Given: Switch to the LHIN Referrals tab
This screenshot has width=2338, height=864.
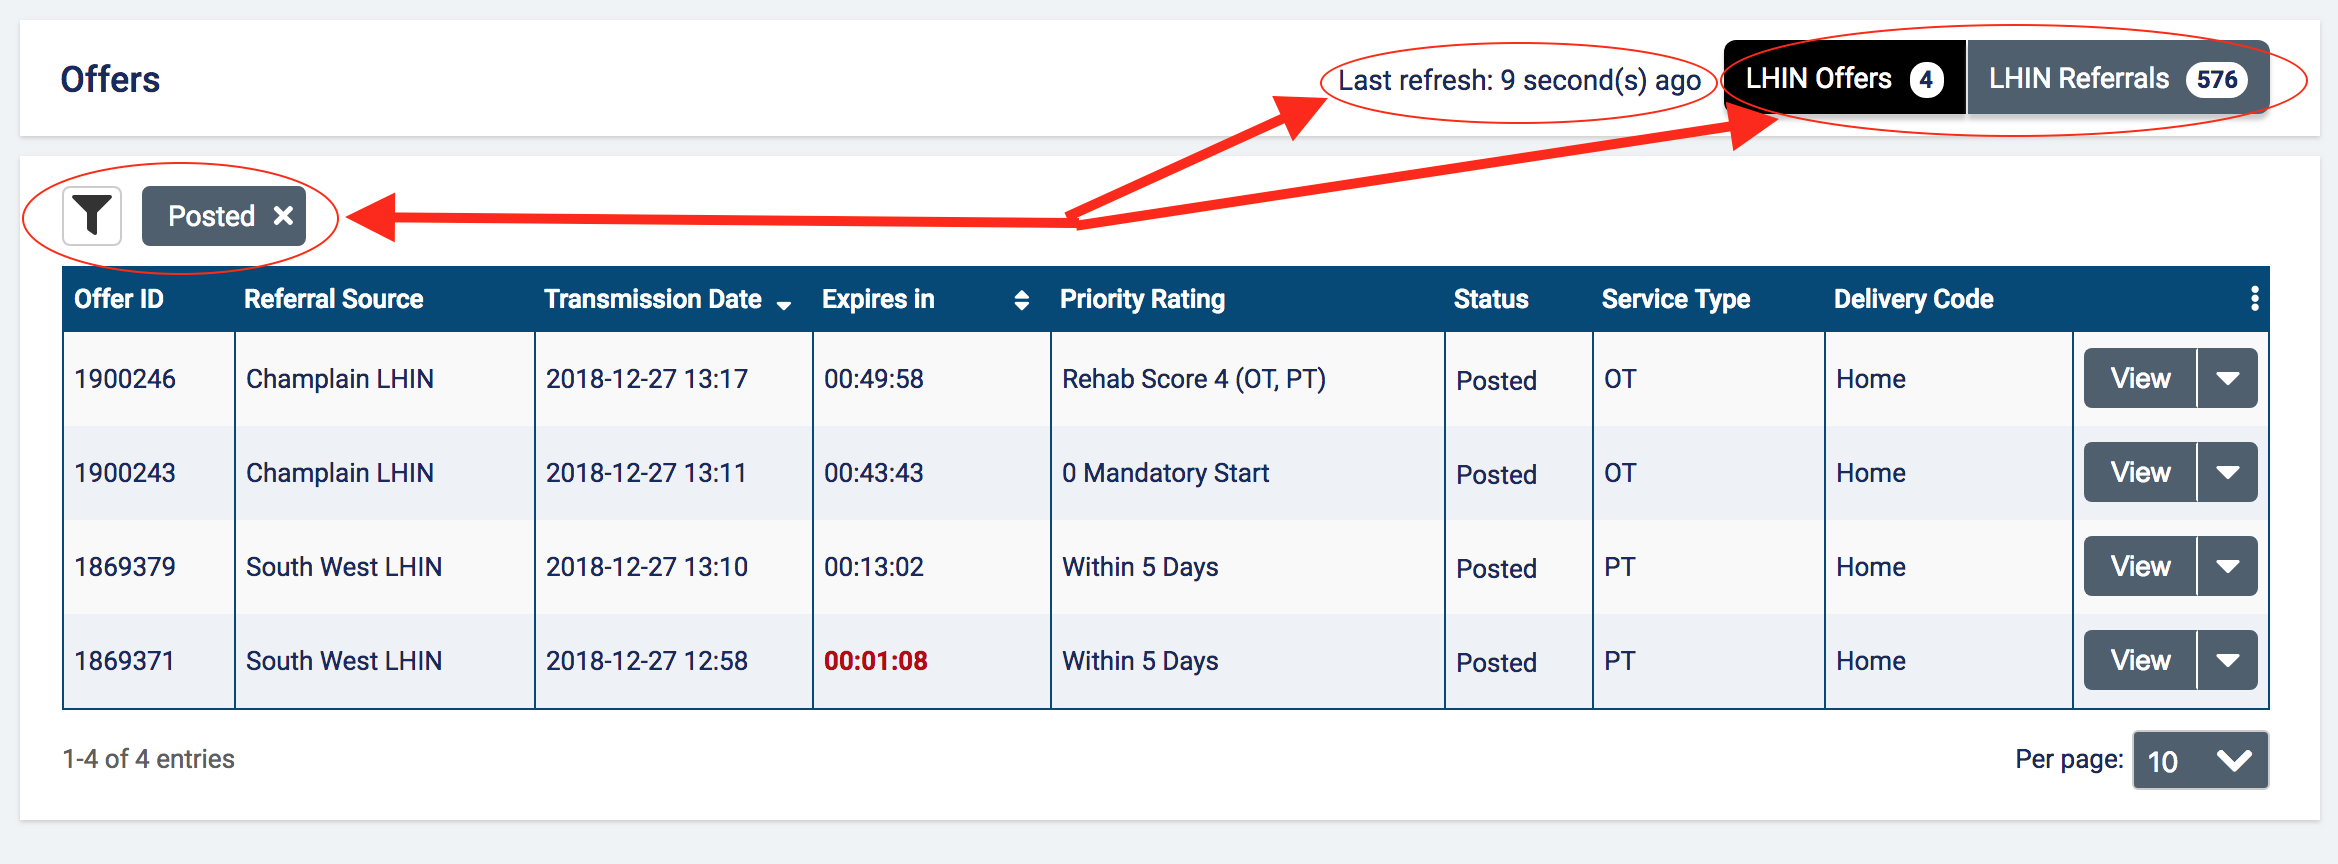Looking at the screenshot, I should [2118, 78].
